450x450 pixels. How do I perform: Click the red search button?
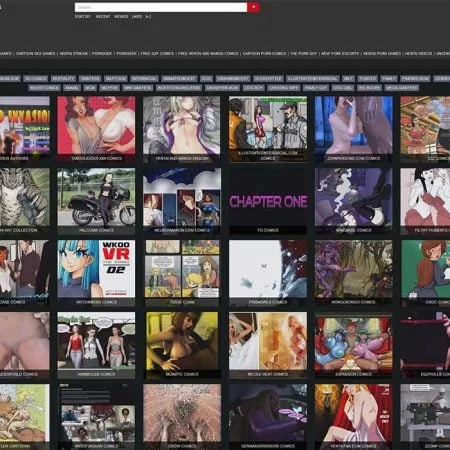(253, 7)
